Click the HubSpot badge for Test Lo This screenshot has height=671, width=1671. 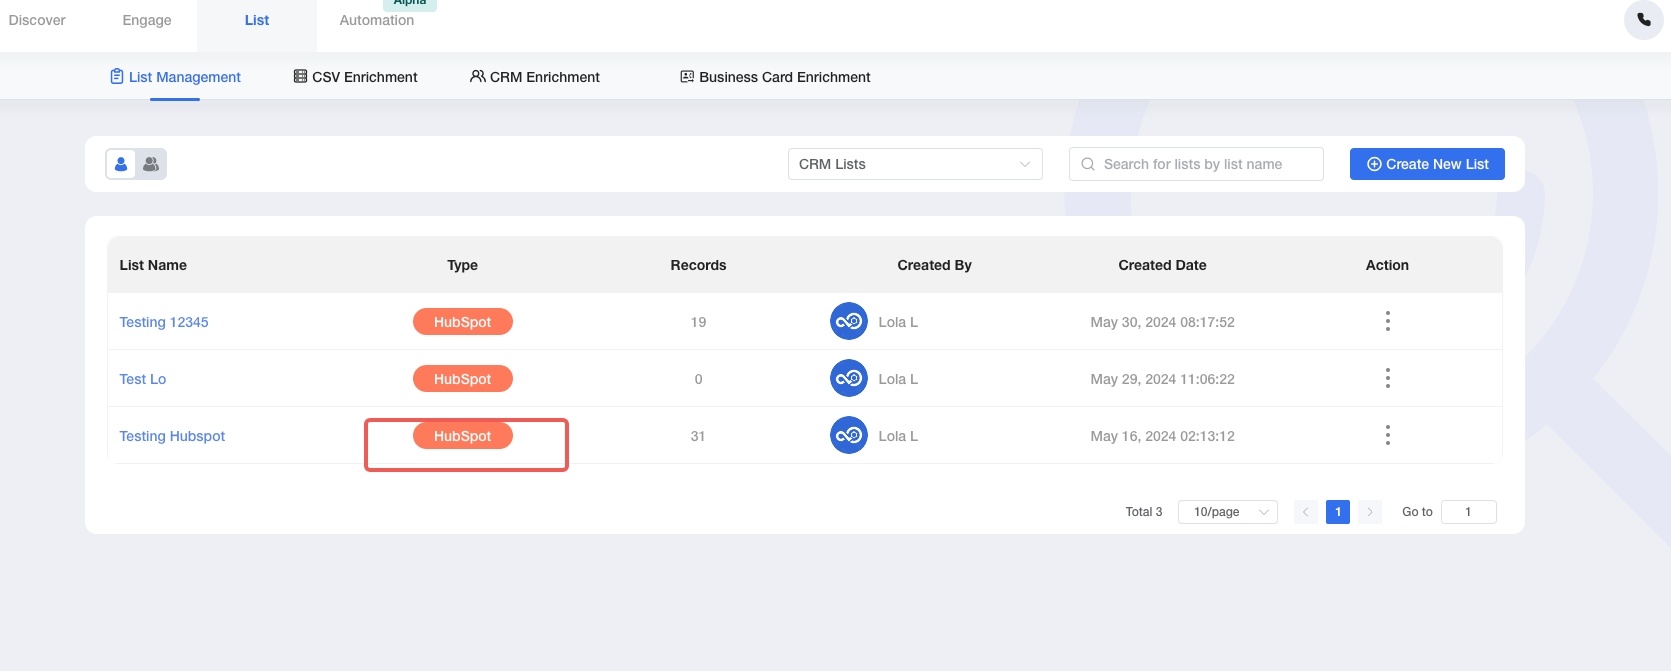(x=463, y=379)
